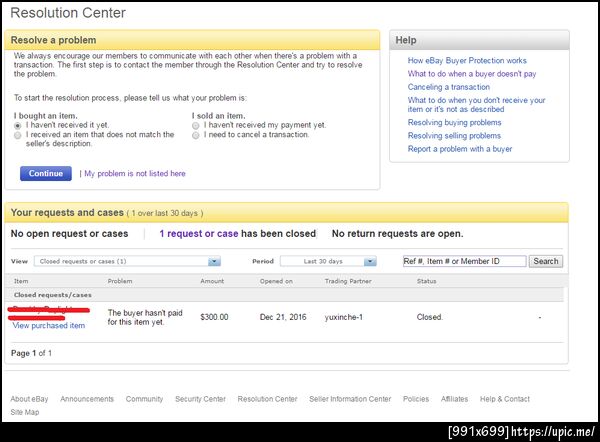
Task: Pick "I need to cancel a transaction"
Action: [196, 135]
